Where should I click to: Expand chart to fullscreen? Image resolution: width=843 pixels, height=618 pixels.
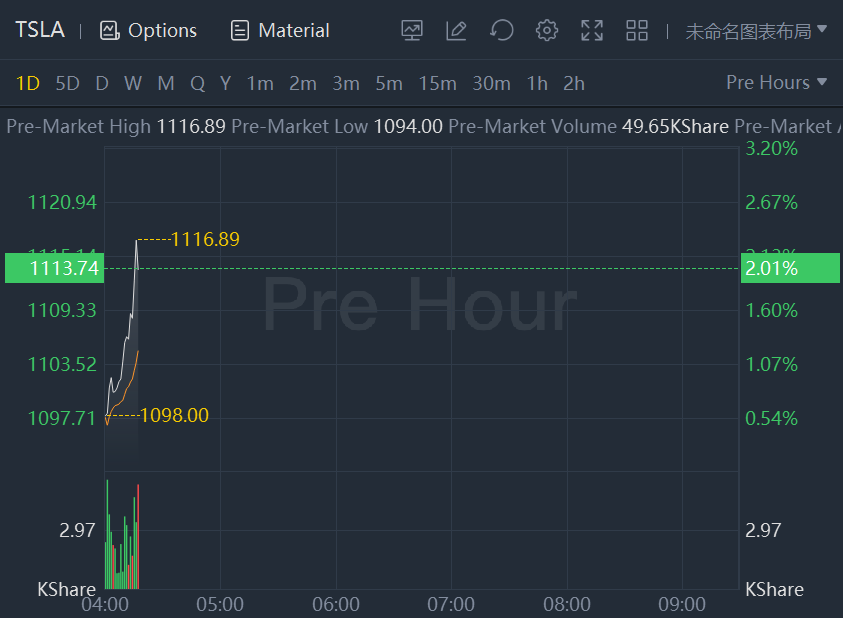click(x=592, y=30)
